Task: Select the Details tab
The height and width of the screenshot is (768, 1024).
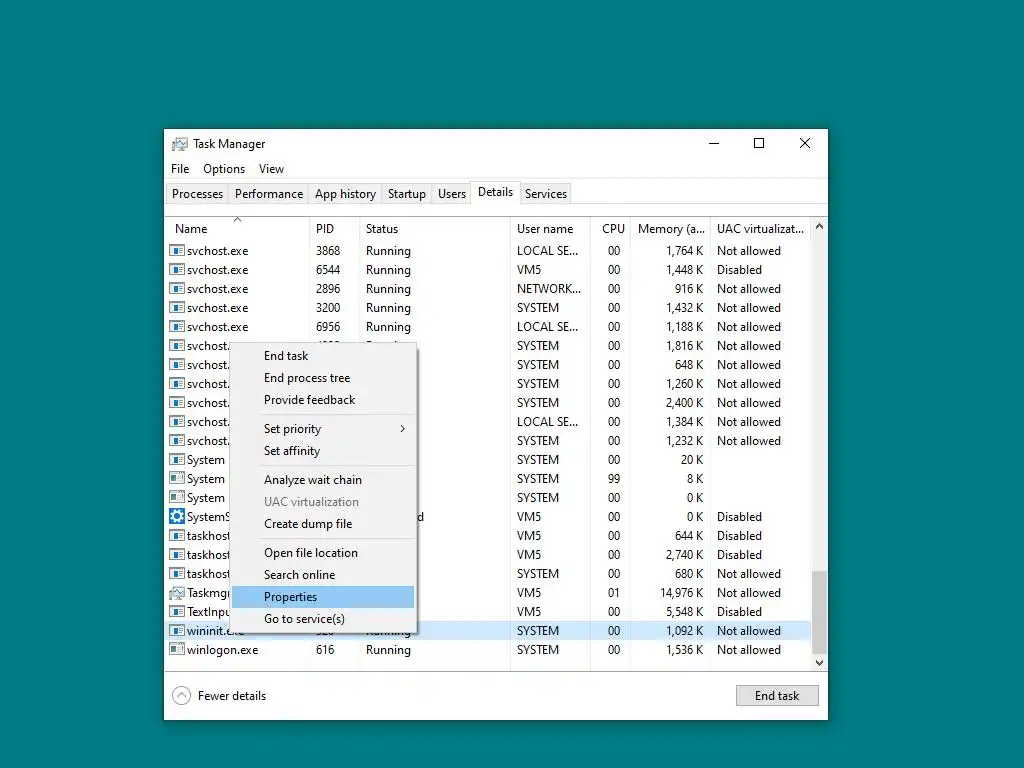Action: (495, 192)
